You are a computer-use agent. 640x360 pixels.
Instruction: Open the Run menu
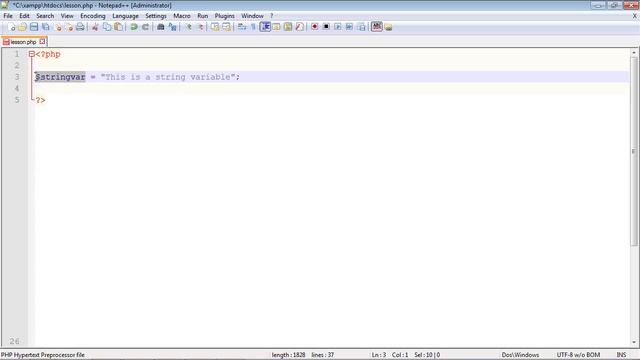pyautogui.click(x=202, y=16)
